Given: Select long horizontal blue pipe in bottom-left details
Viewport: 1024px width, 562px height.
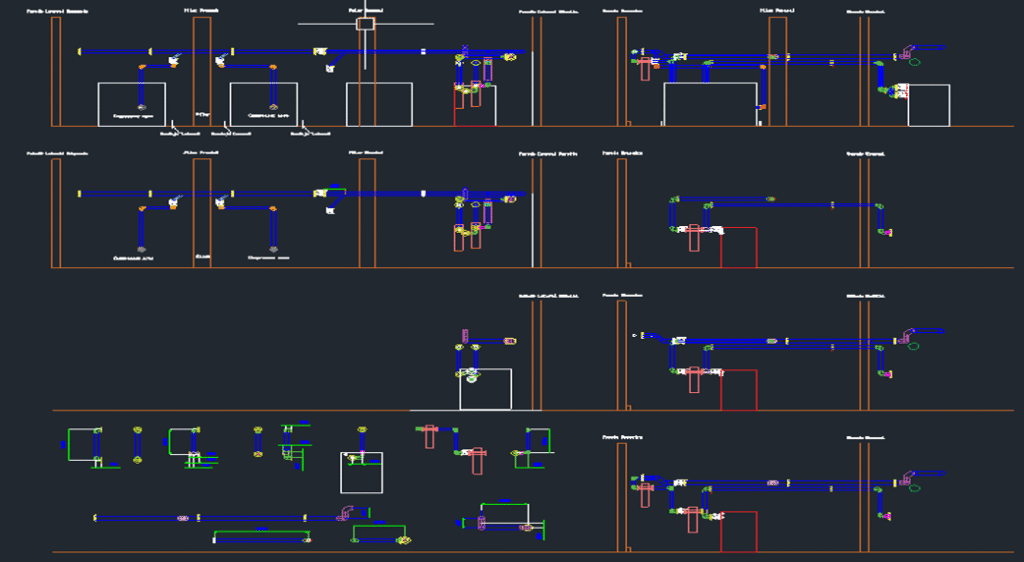Looking at the screenshot, I should (x=250, y=518).
